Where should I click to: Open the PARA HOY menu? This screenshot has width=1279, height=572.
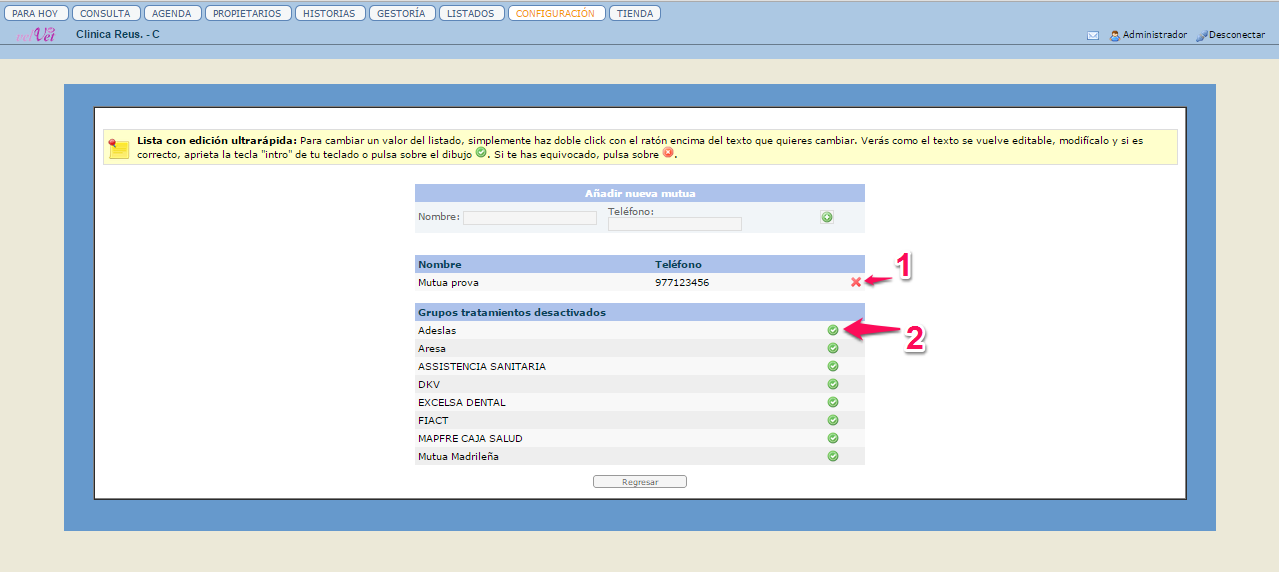click(35, 14)
